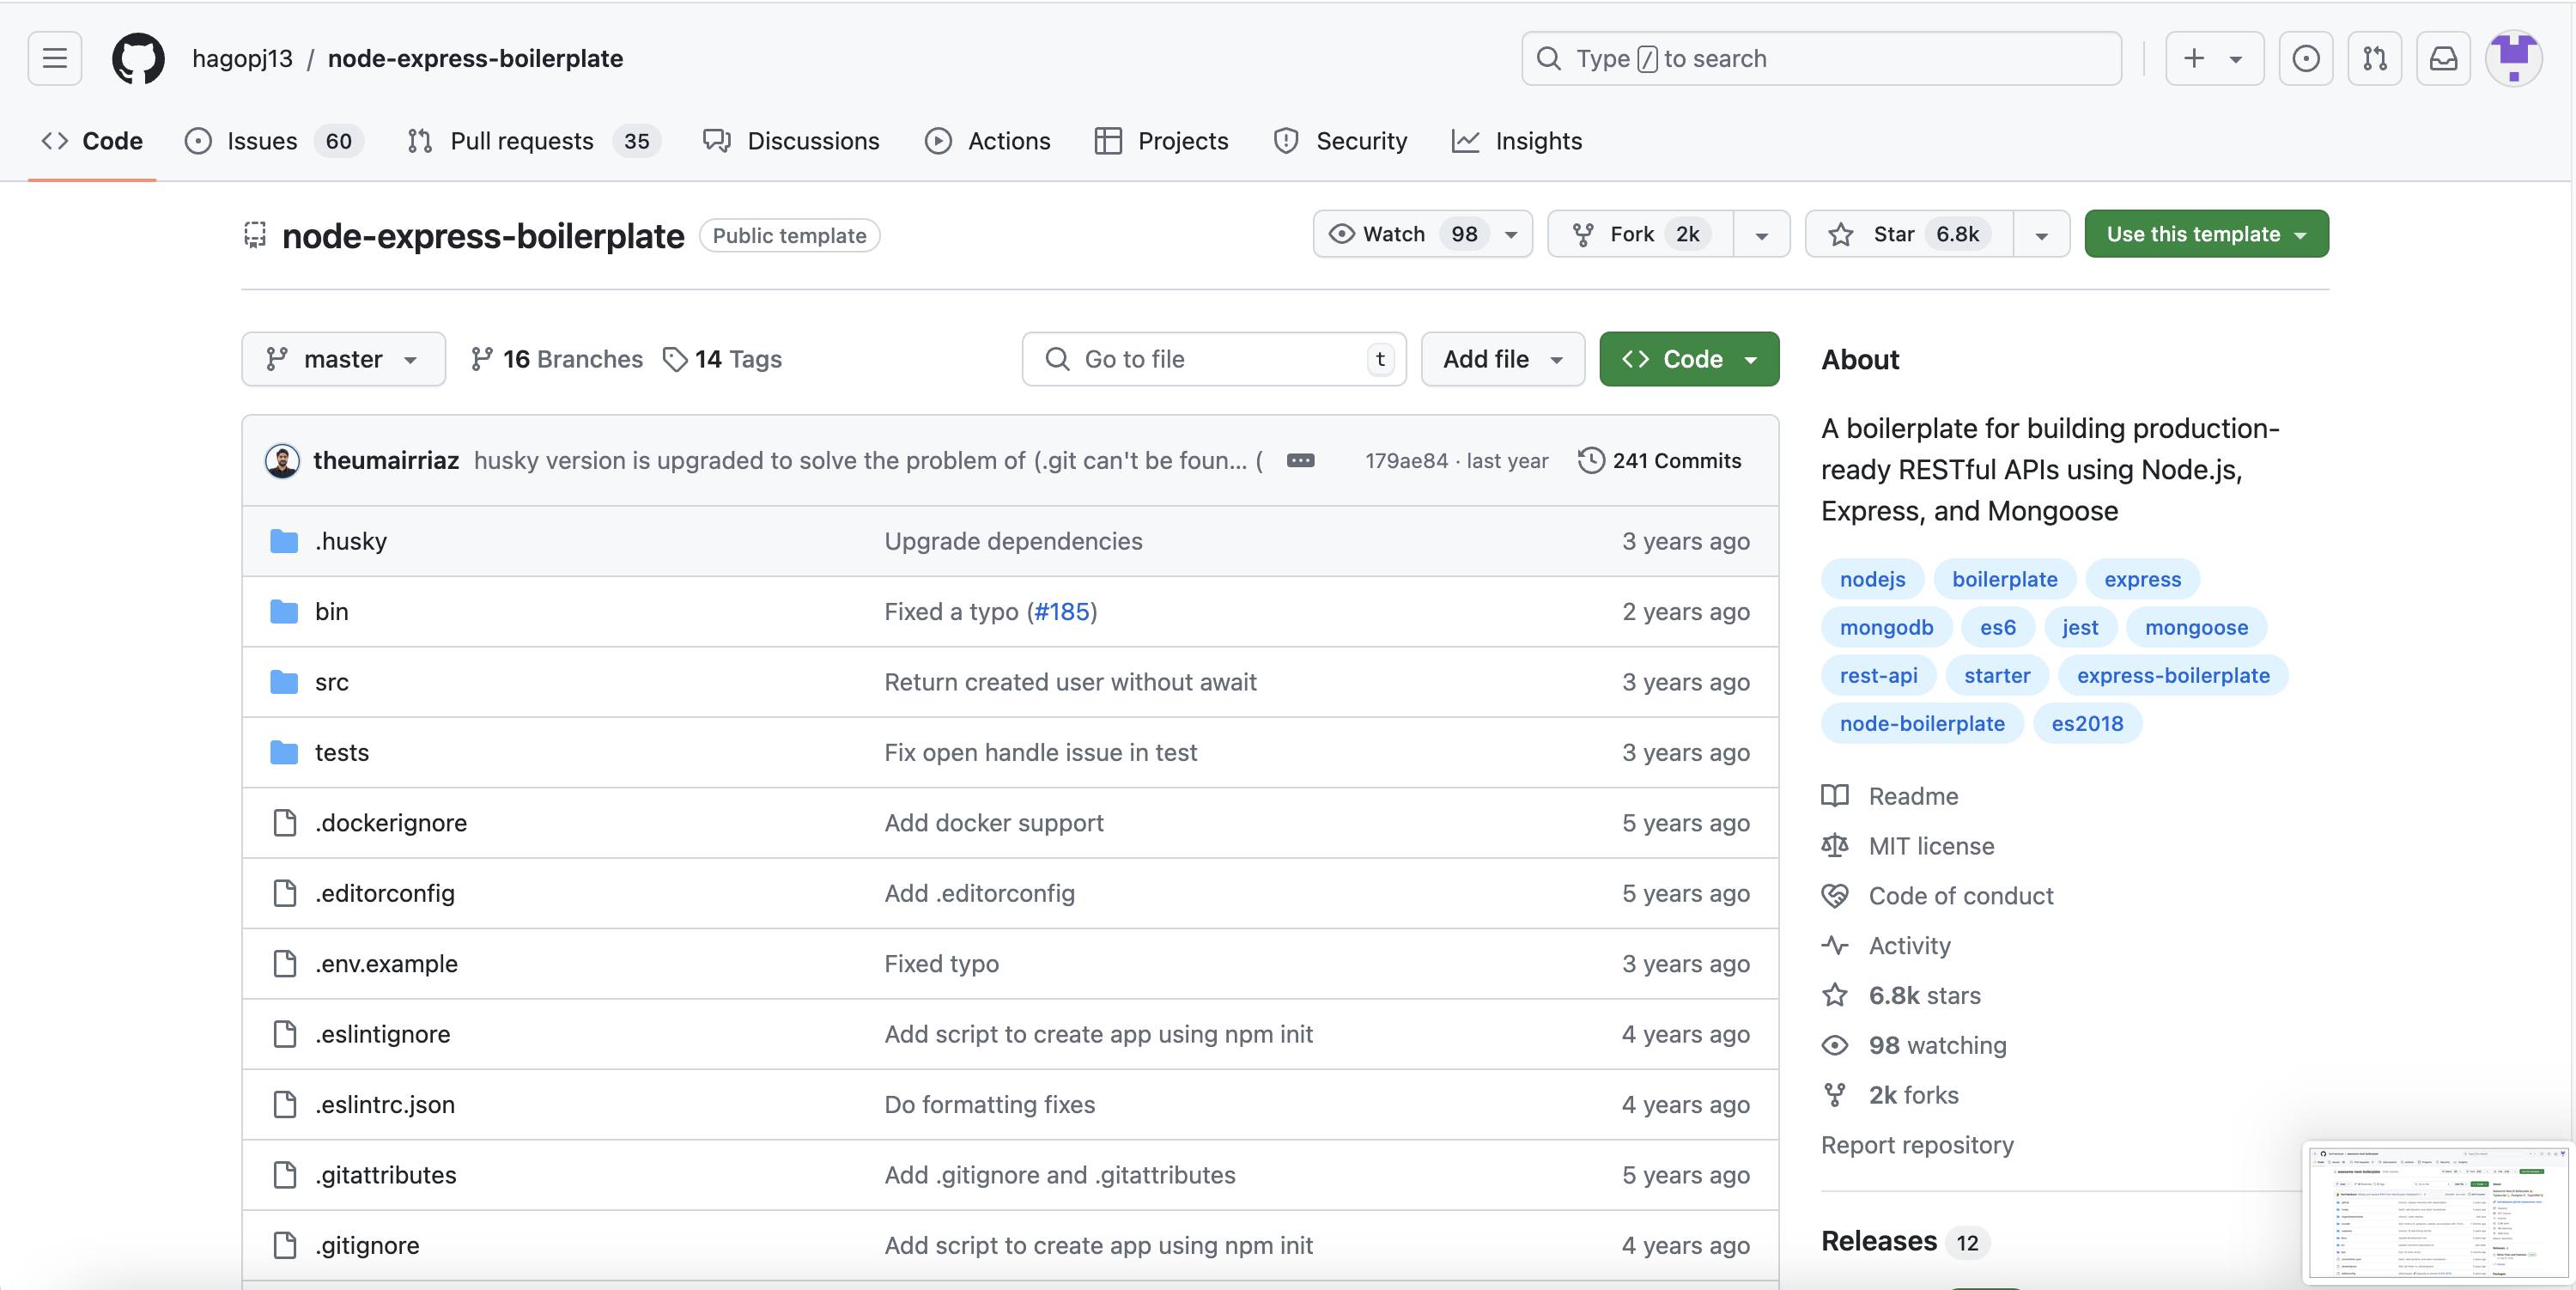This screenshot has width=2576, height=1290.
Task: Star the repository
Action: [1909, 234]
